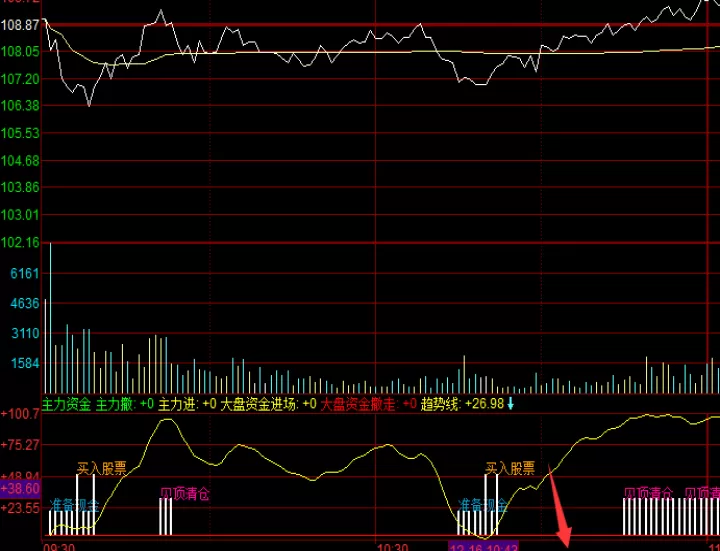Click the 103.01 price axis label

20,215
